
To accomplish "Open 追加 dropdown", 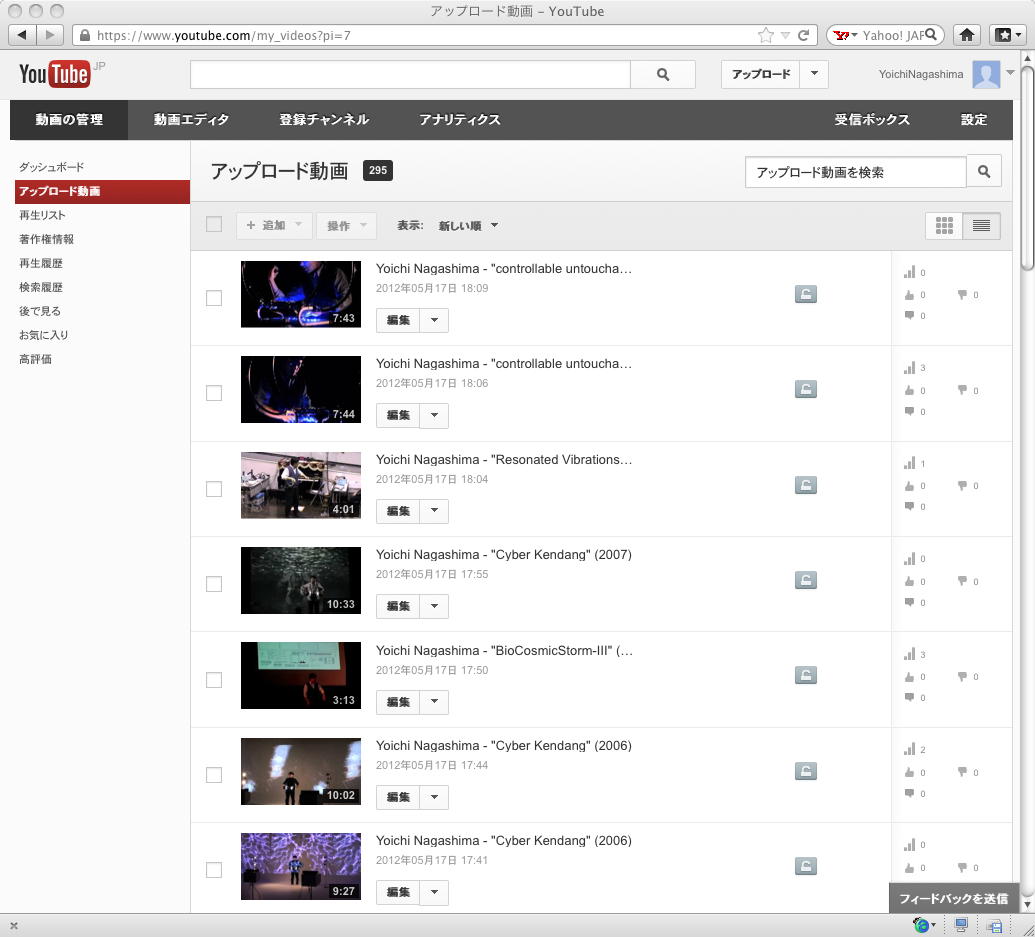I will (274, 226).
